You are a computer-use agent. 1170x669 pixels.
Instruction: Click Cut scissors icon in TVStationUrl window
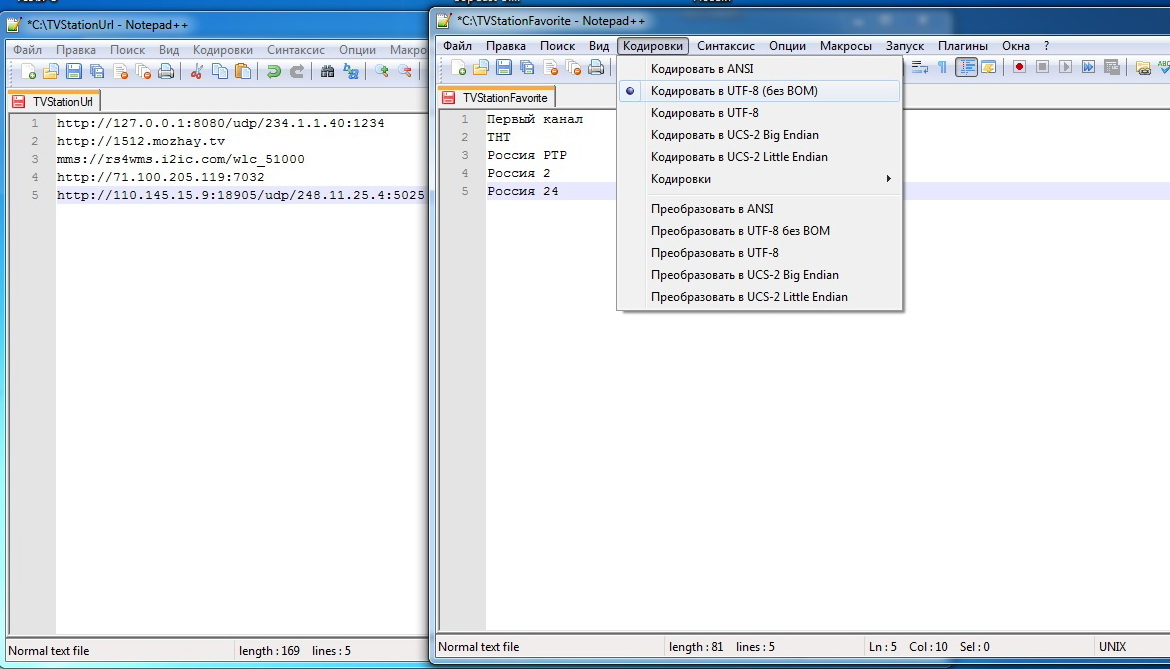point(197,72)
